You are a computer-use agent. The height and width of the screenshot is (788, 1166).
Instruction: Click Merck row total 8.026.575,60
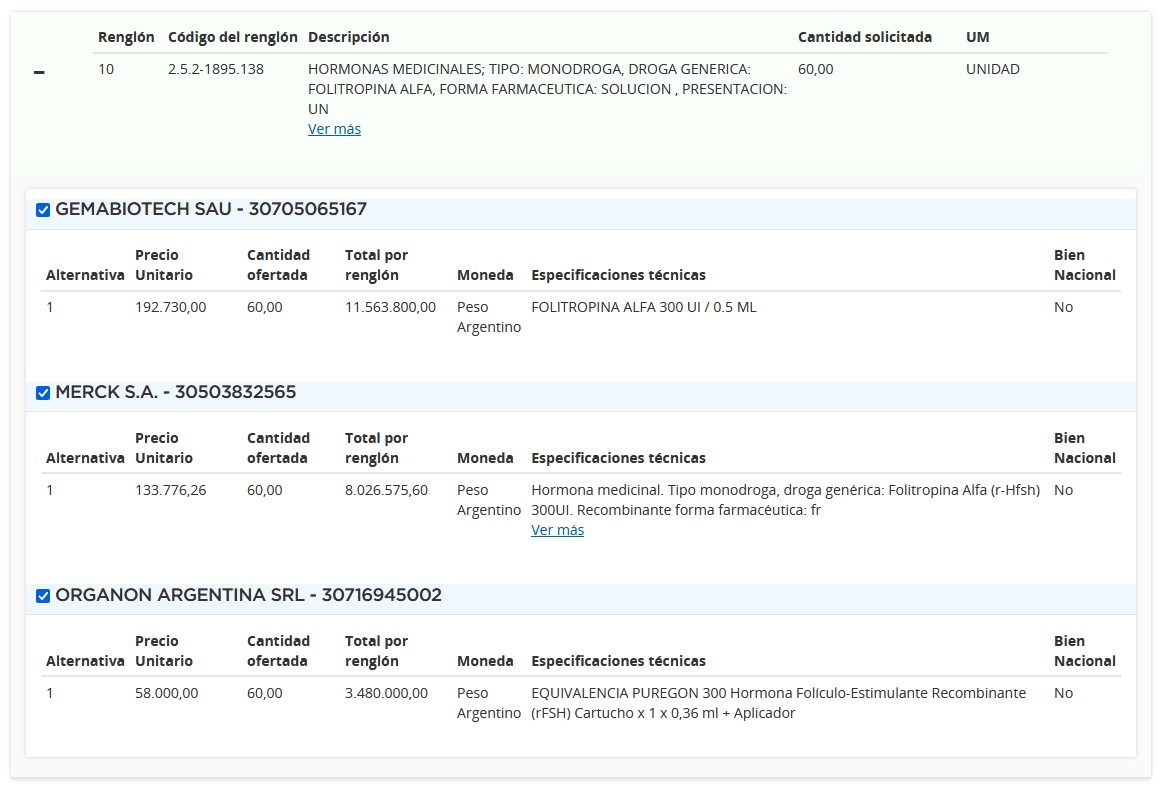point(386,490)
